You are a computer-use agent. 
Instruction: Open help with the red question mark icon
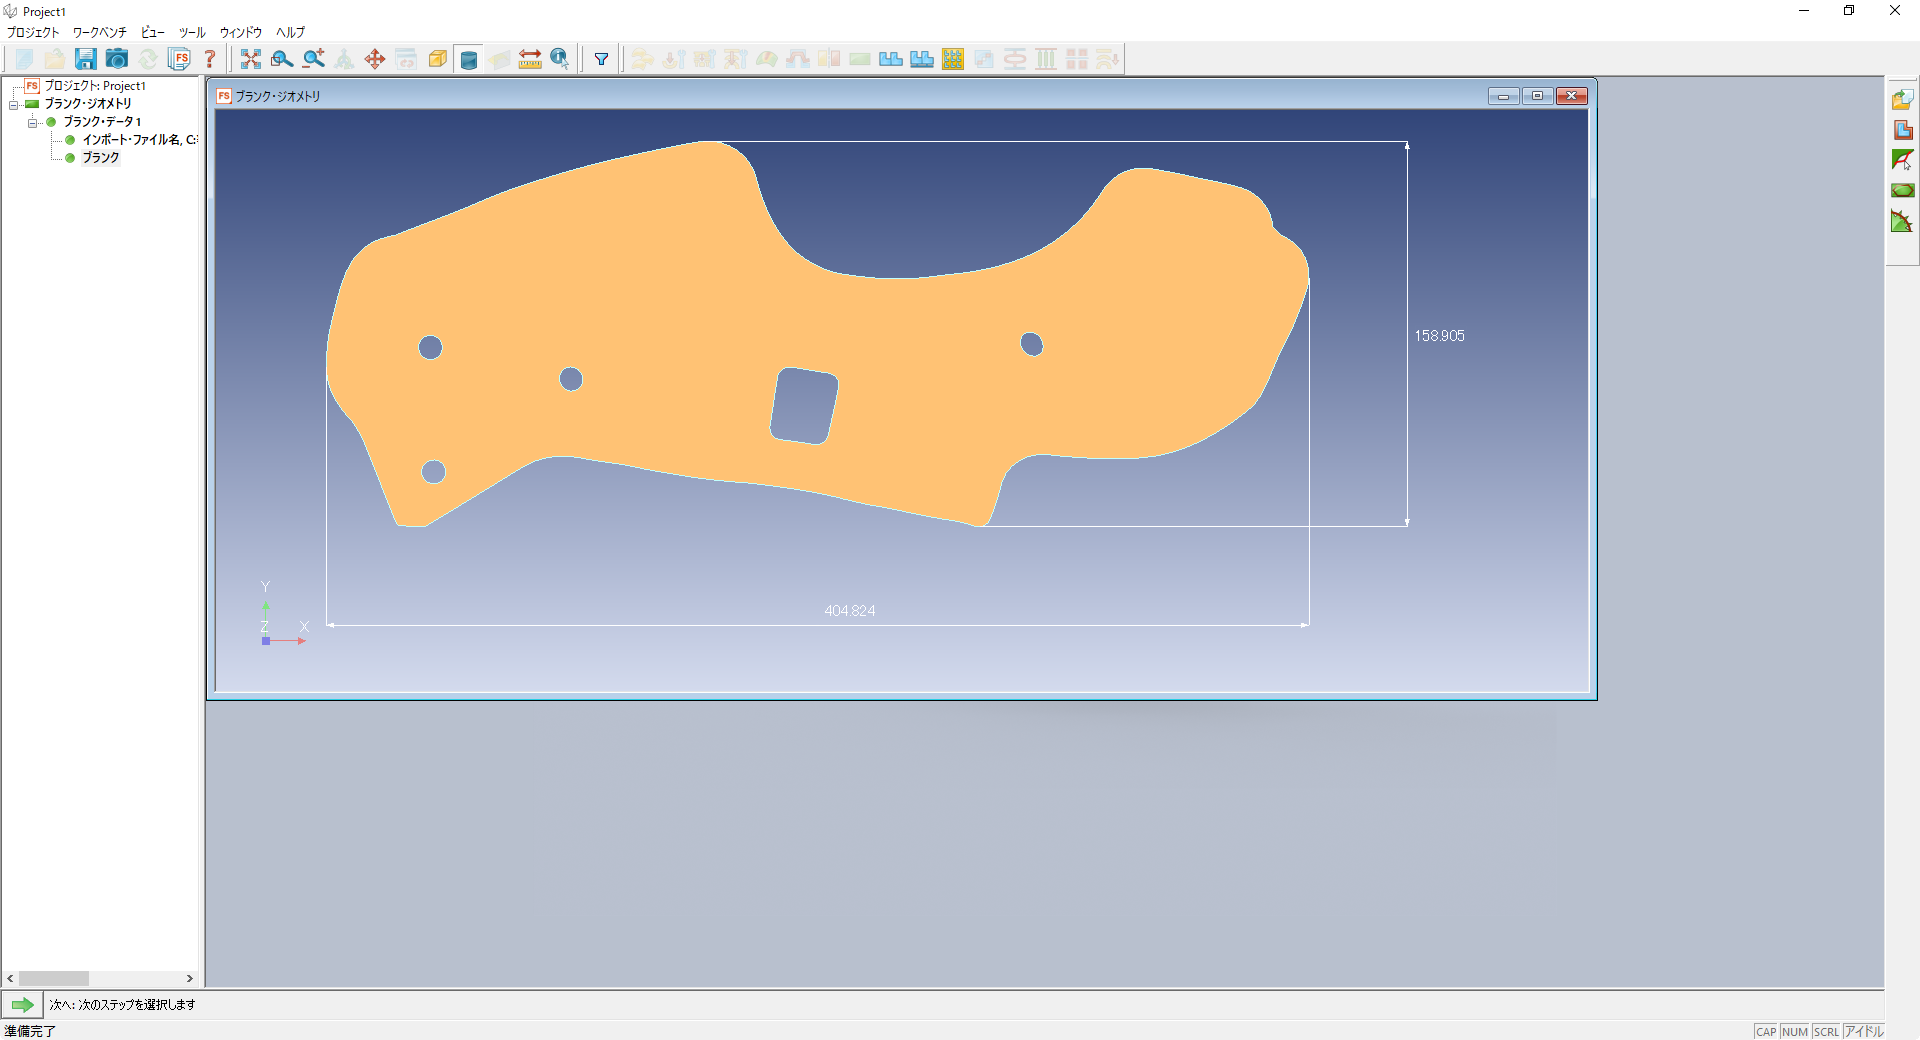click(x=210, y=59)
